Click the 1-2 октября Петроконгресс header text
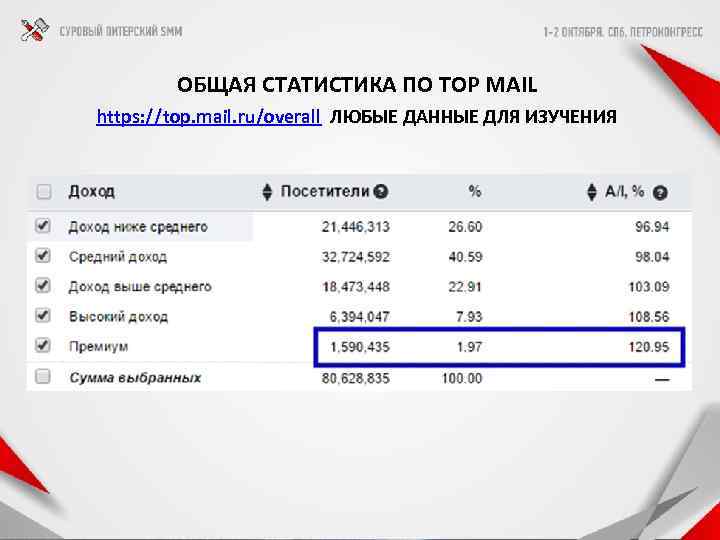Image resolution: width=720 pixels, height=540 pixels. coord(623,32)
